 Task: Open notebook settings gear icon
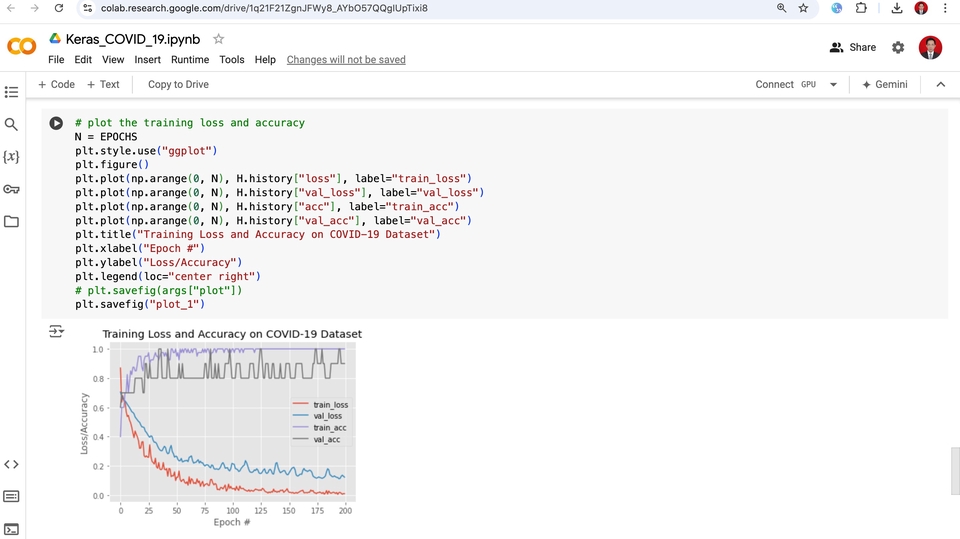coord(898,47)
